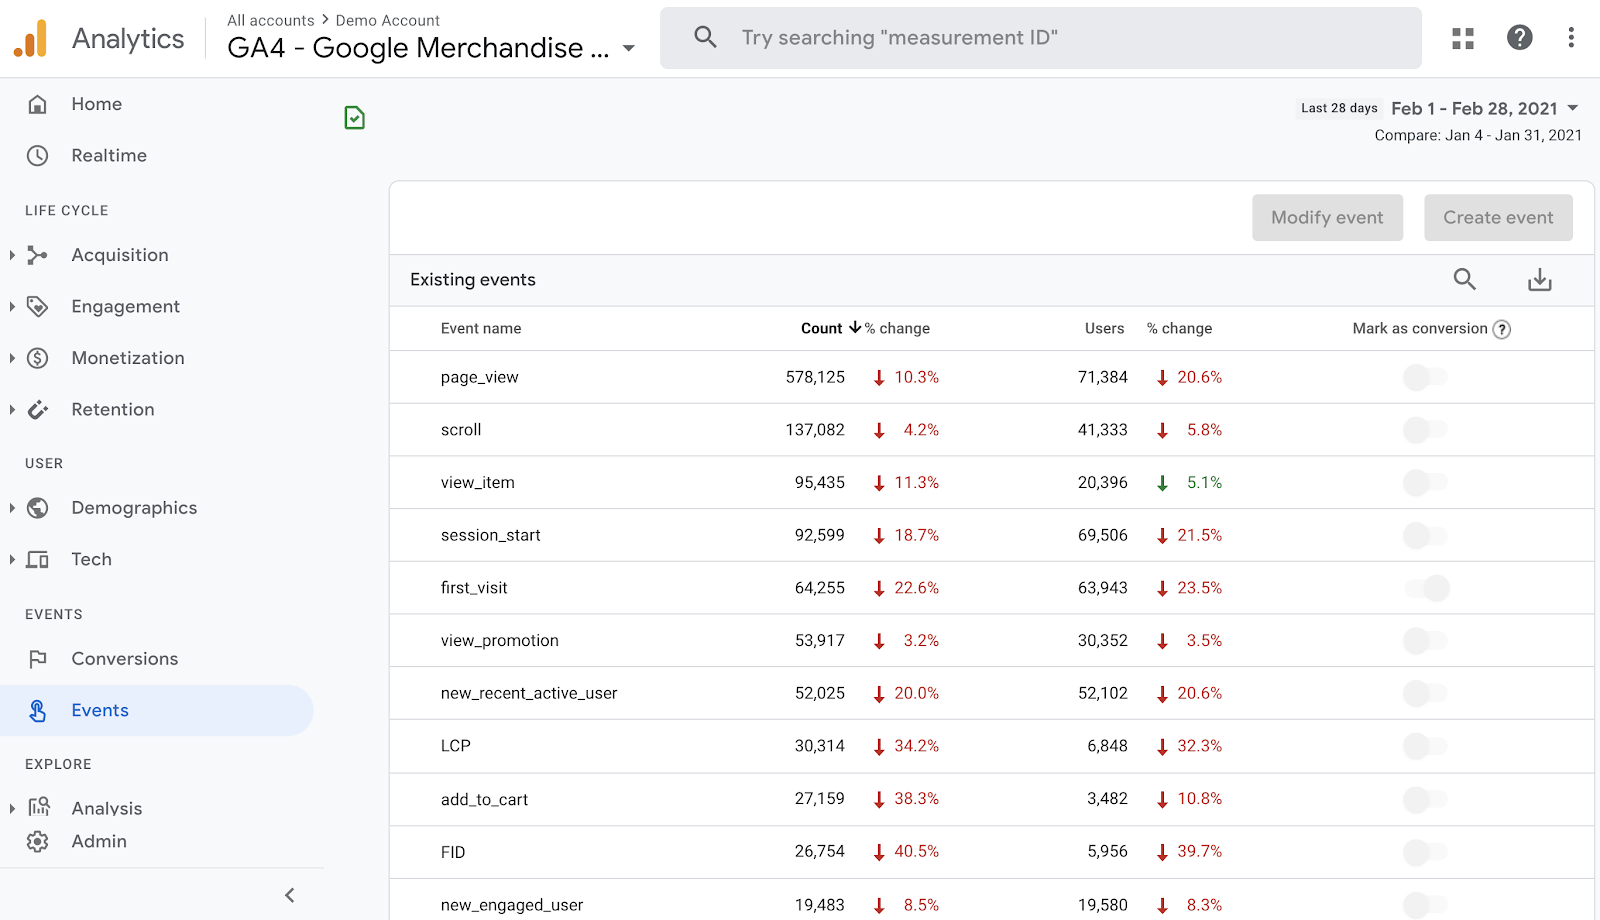Enable add_to_cart conversion toggle

pyautogui.click(x=1425, y=799)
